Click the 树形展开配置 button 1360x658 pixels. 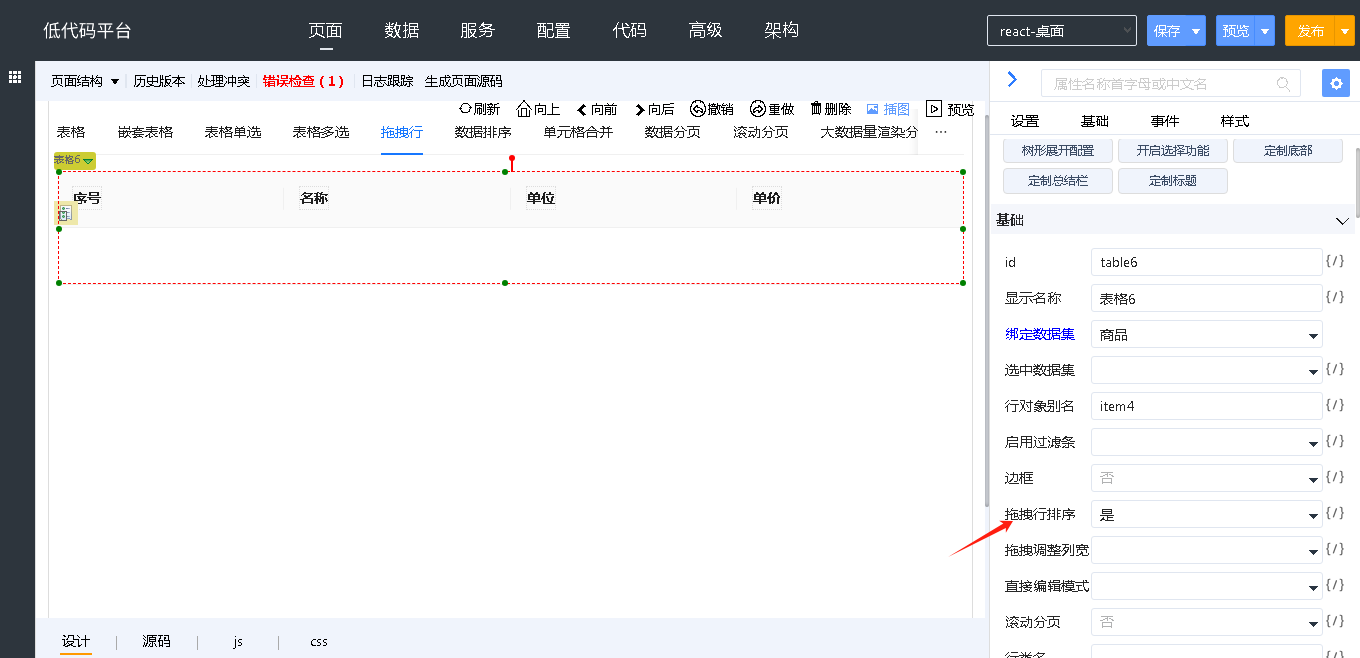[x=1058, y=151]
